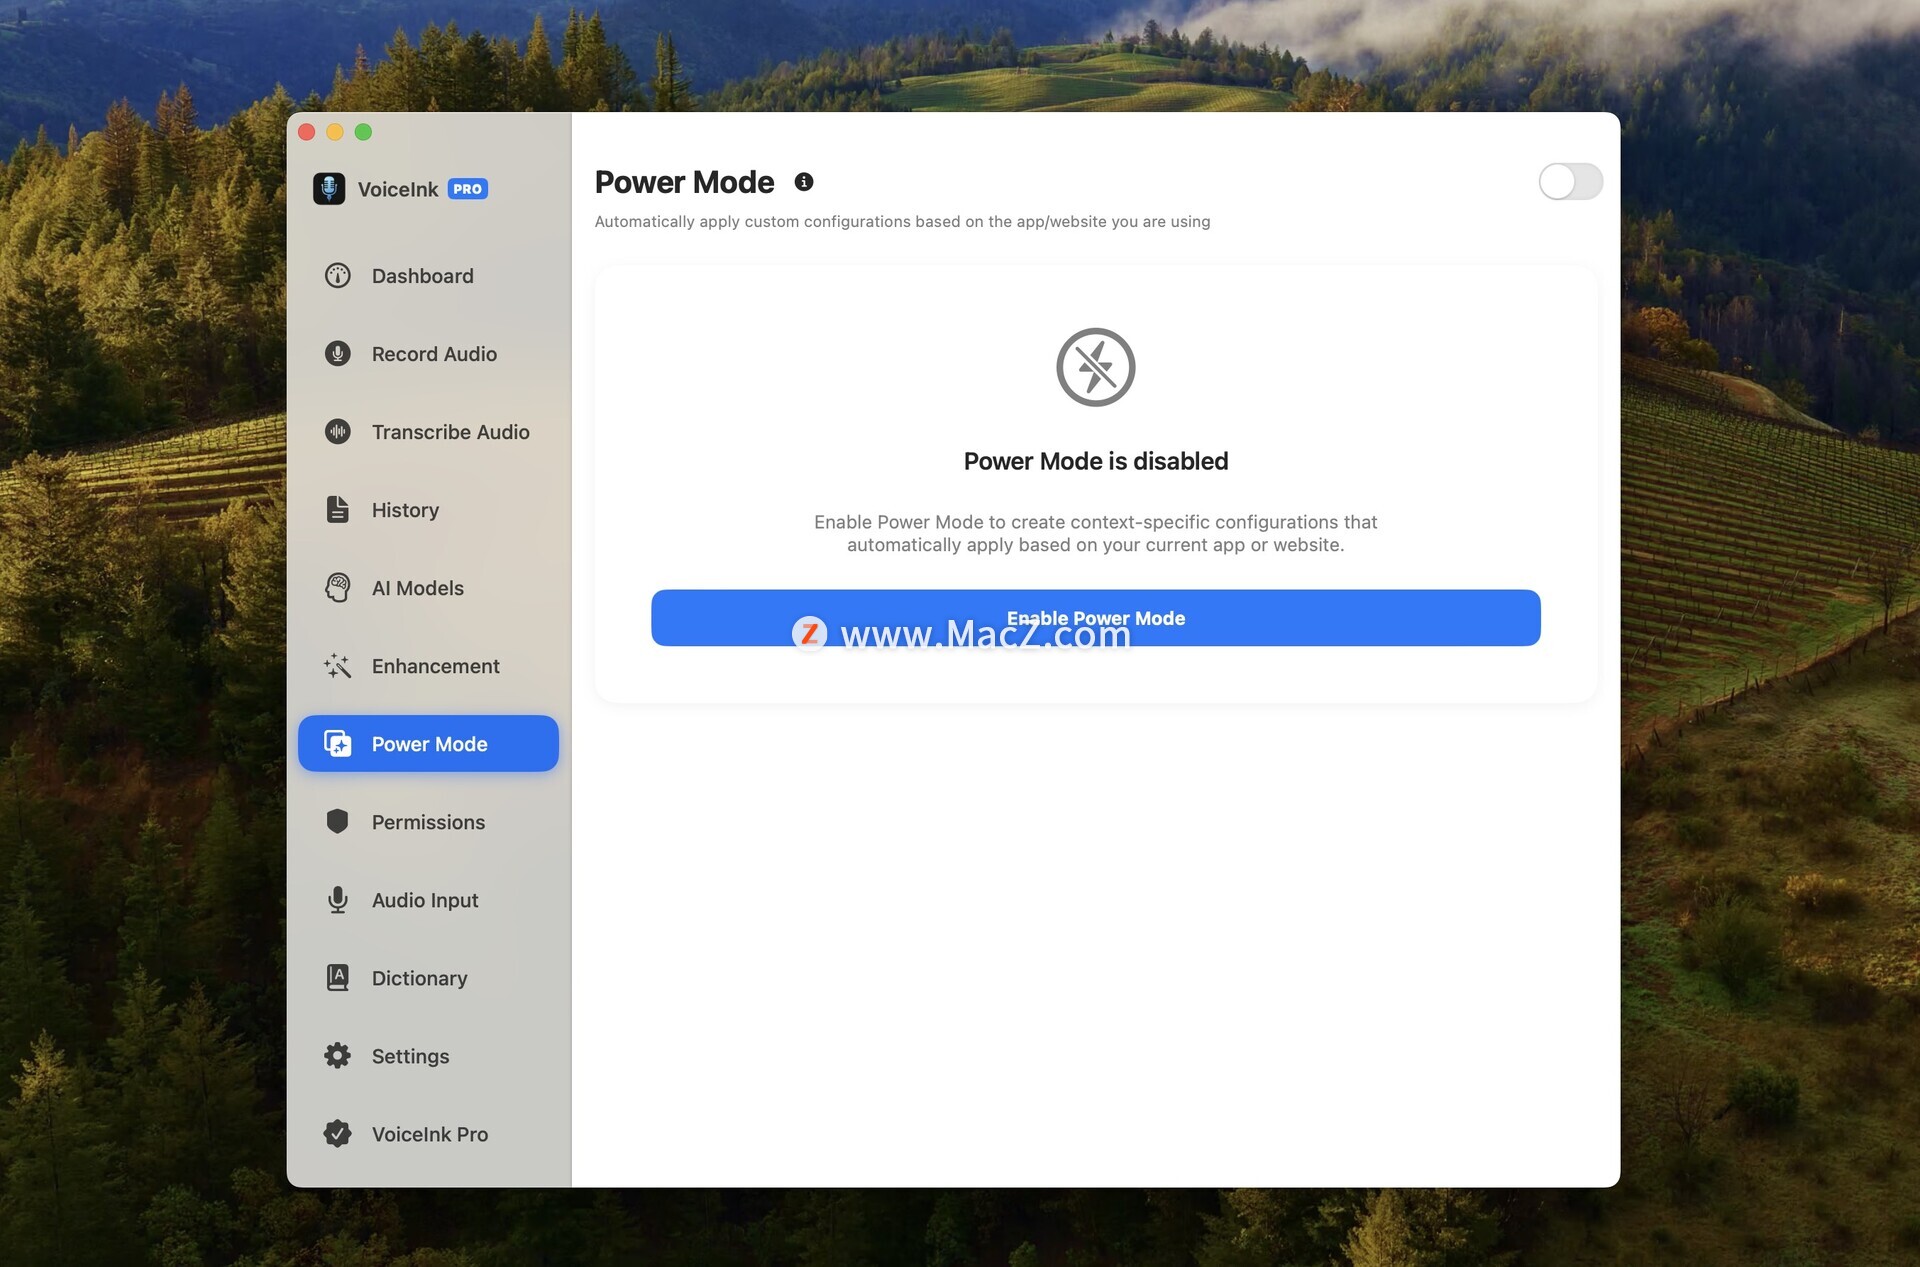
Task: Click the VoiceInk microphone app logo
Action: click(329, 188)
